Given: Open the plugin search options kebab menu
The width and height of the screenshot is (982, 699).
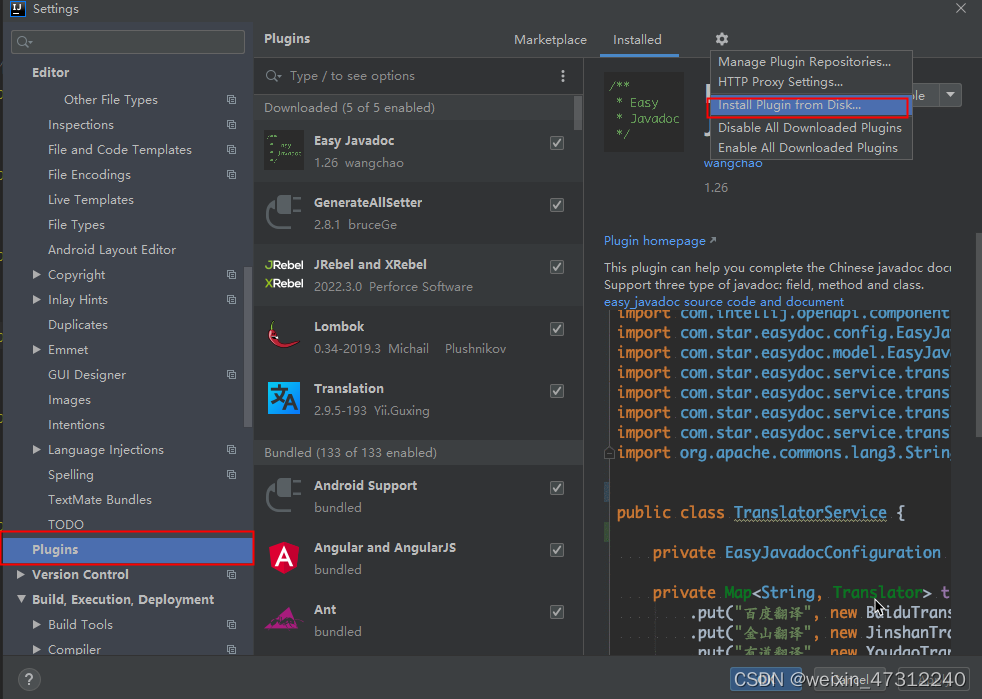Looking at the screenshot, I should (562, 76).
